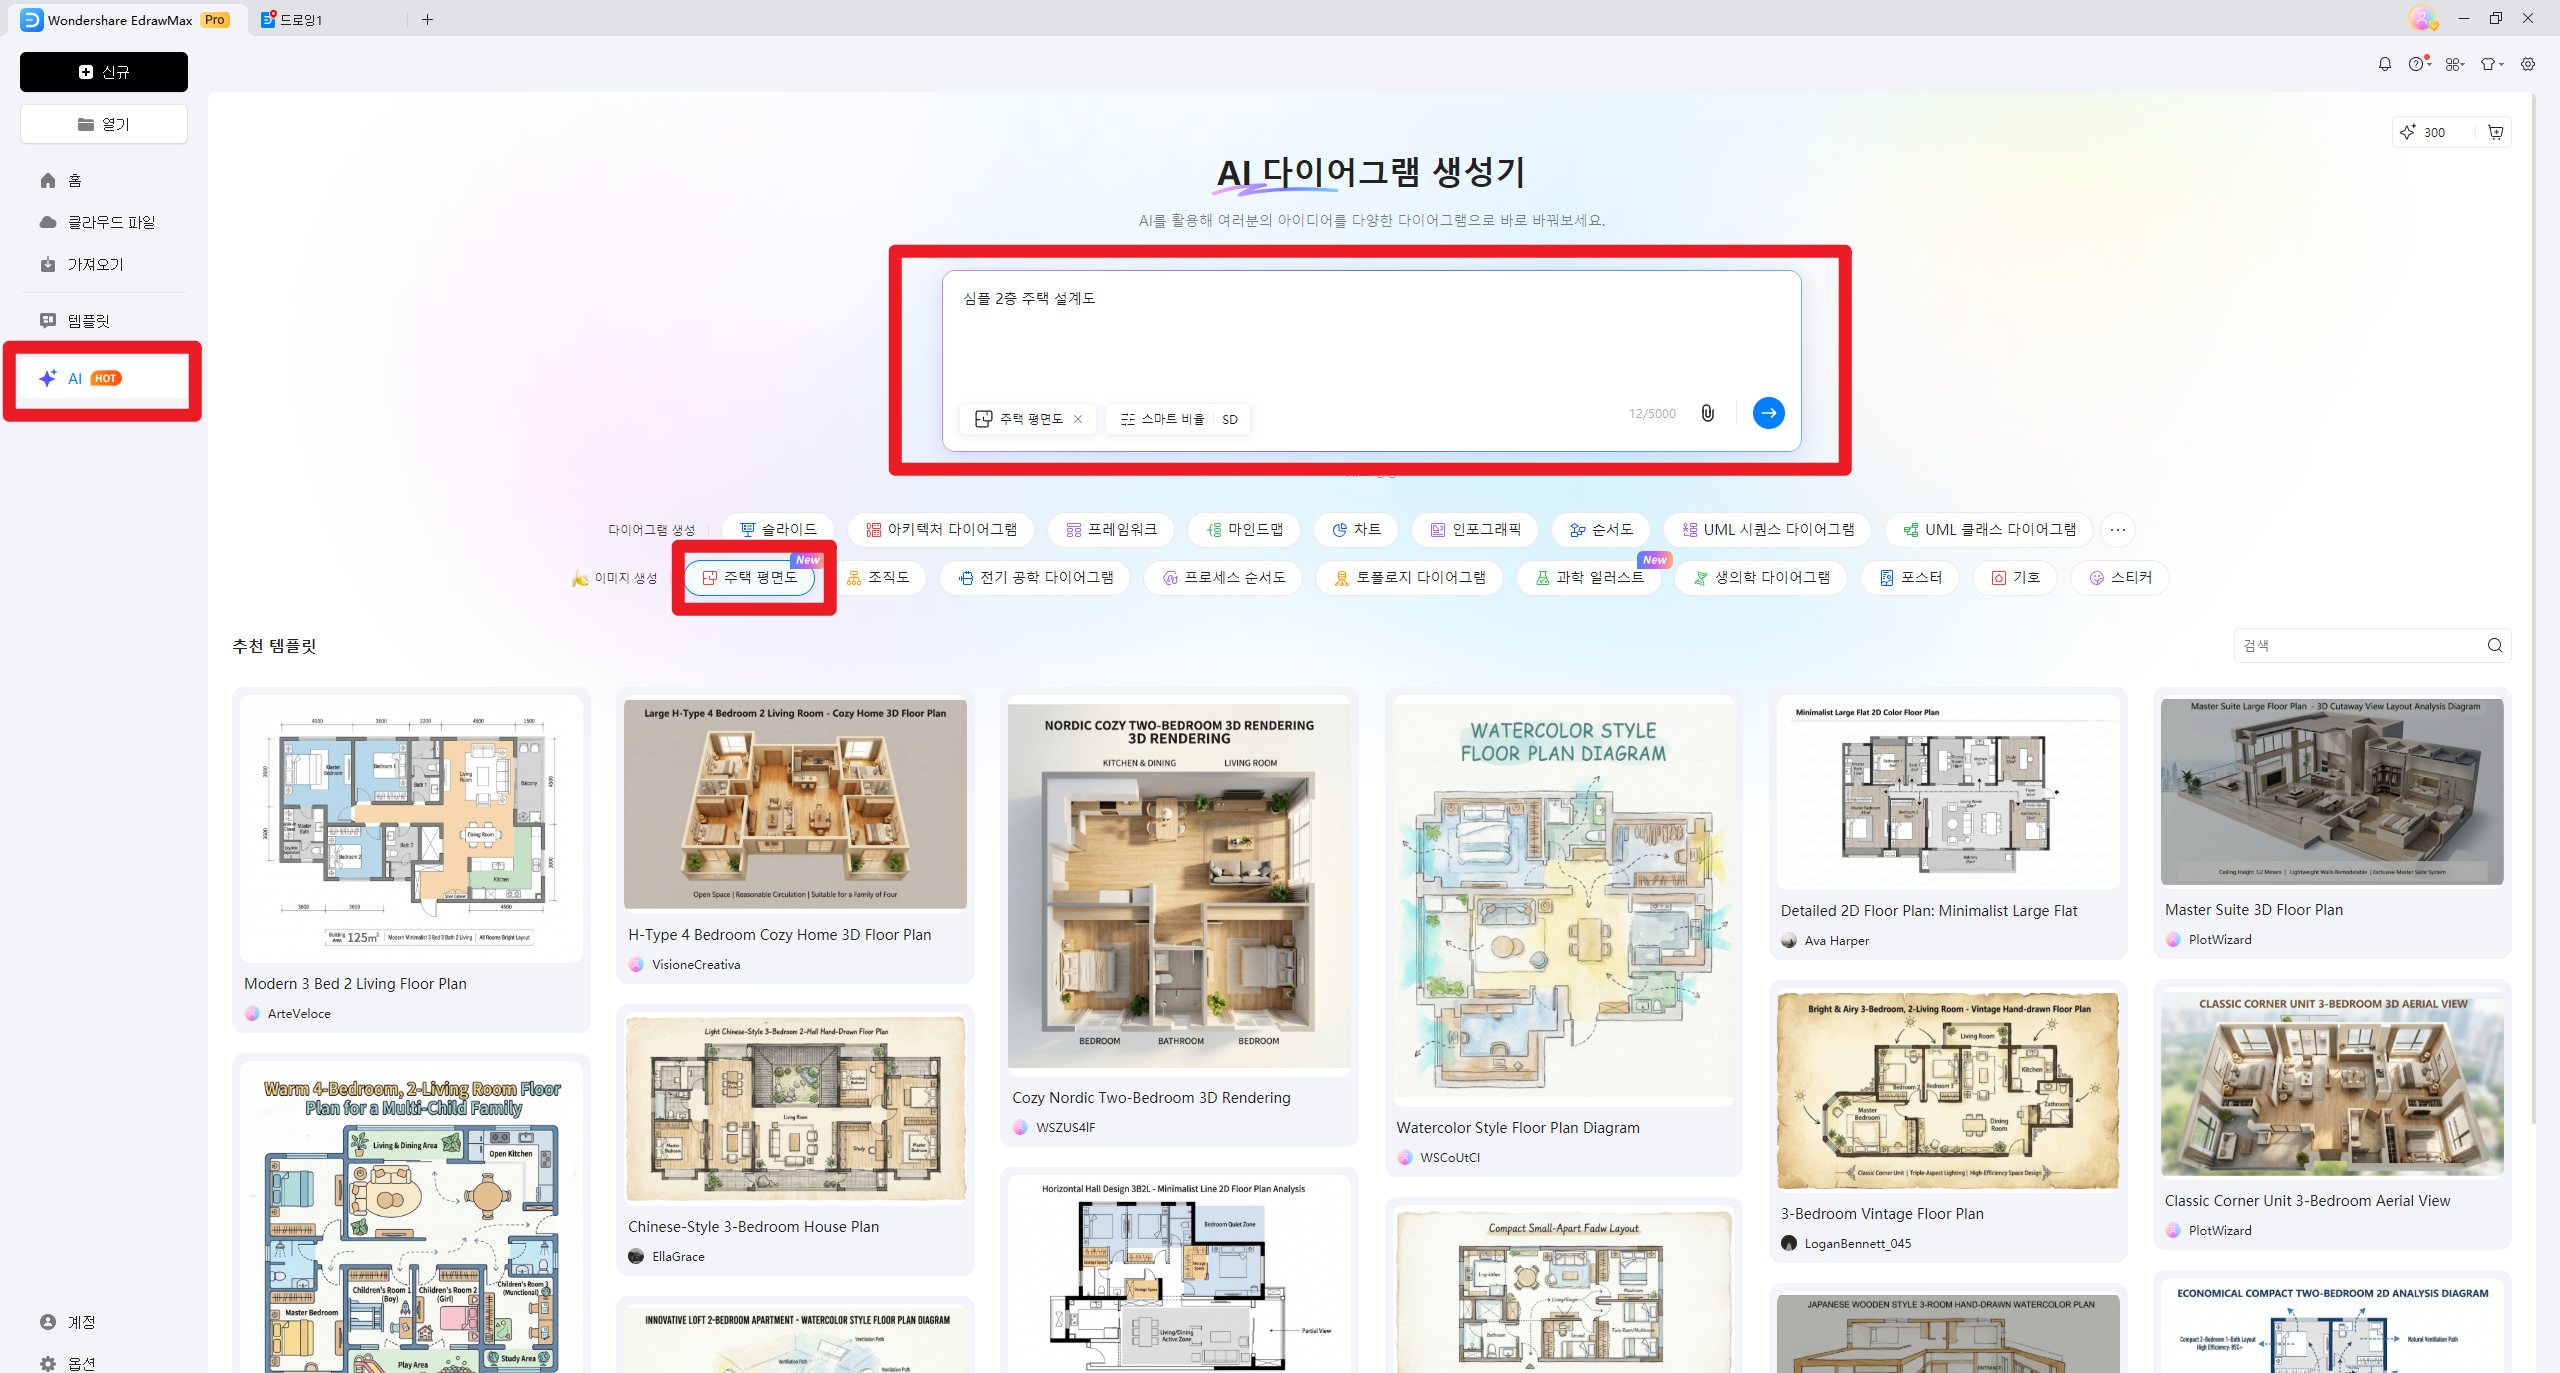2560x1373 pixels.
Task: Toggle the SD image quality setting
Action: point(1229,419)
